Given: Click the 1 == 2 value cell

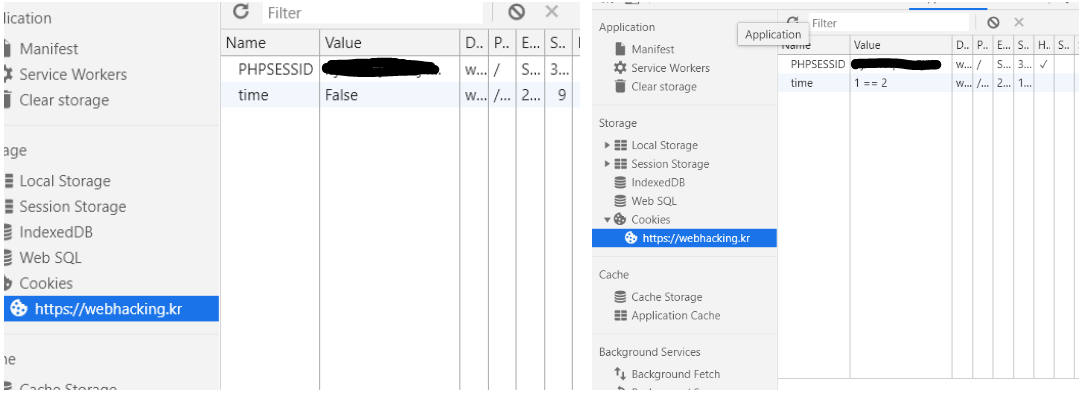Looking at the screenshot, I should pyautogui.click(x=871, y=83).
